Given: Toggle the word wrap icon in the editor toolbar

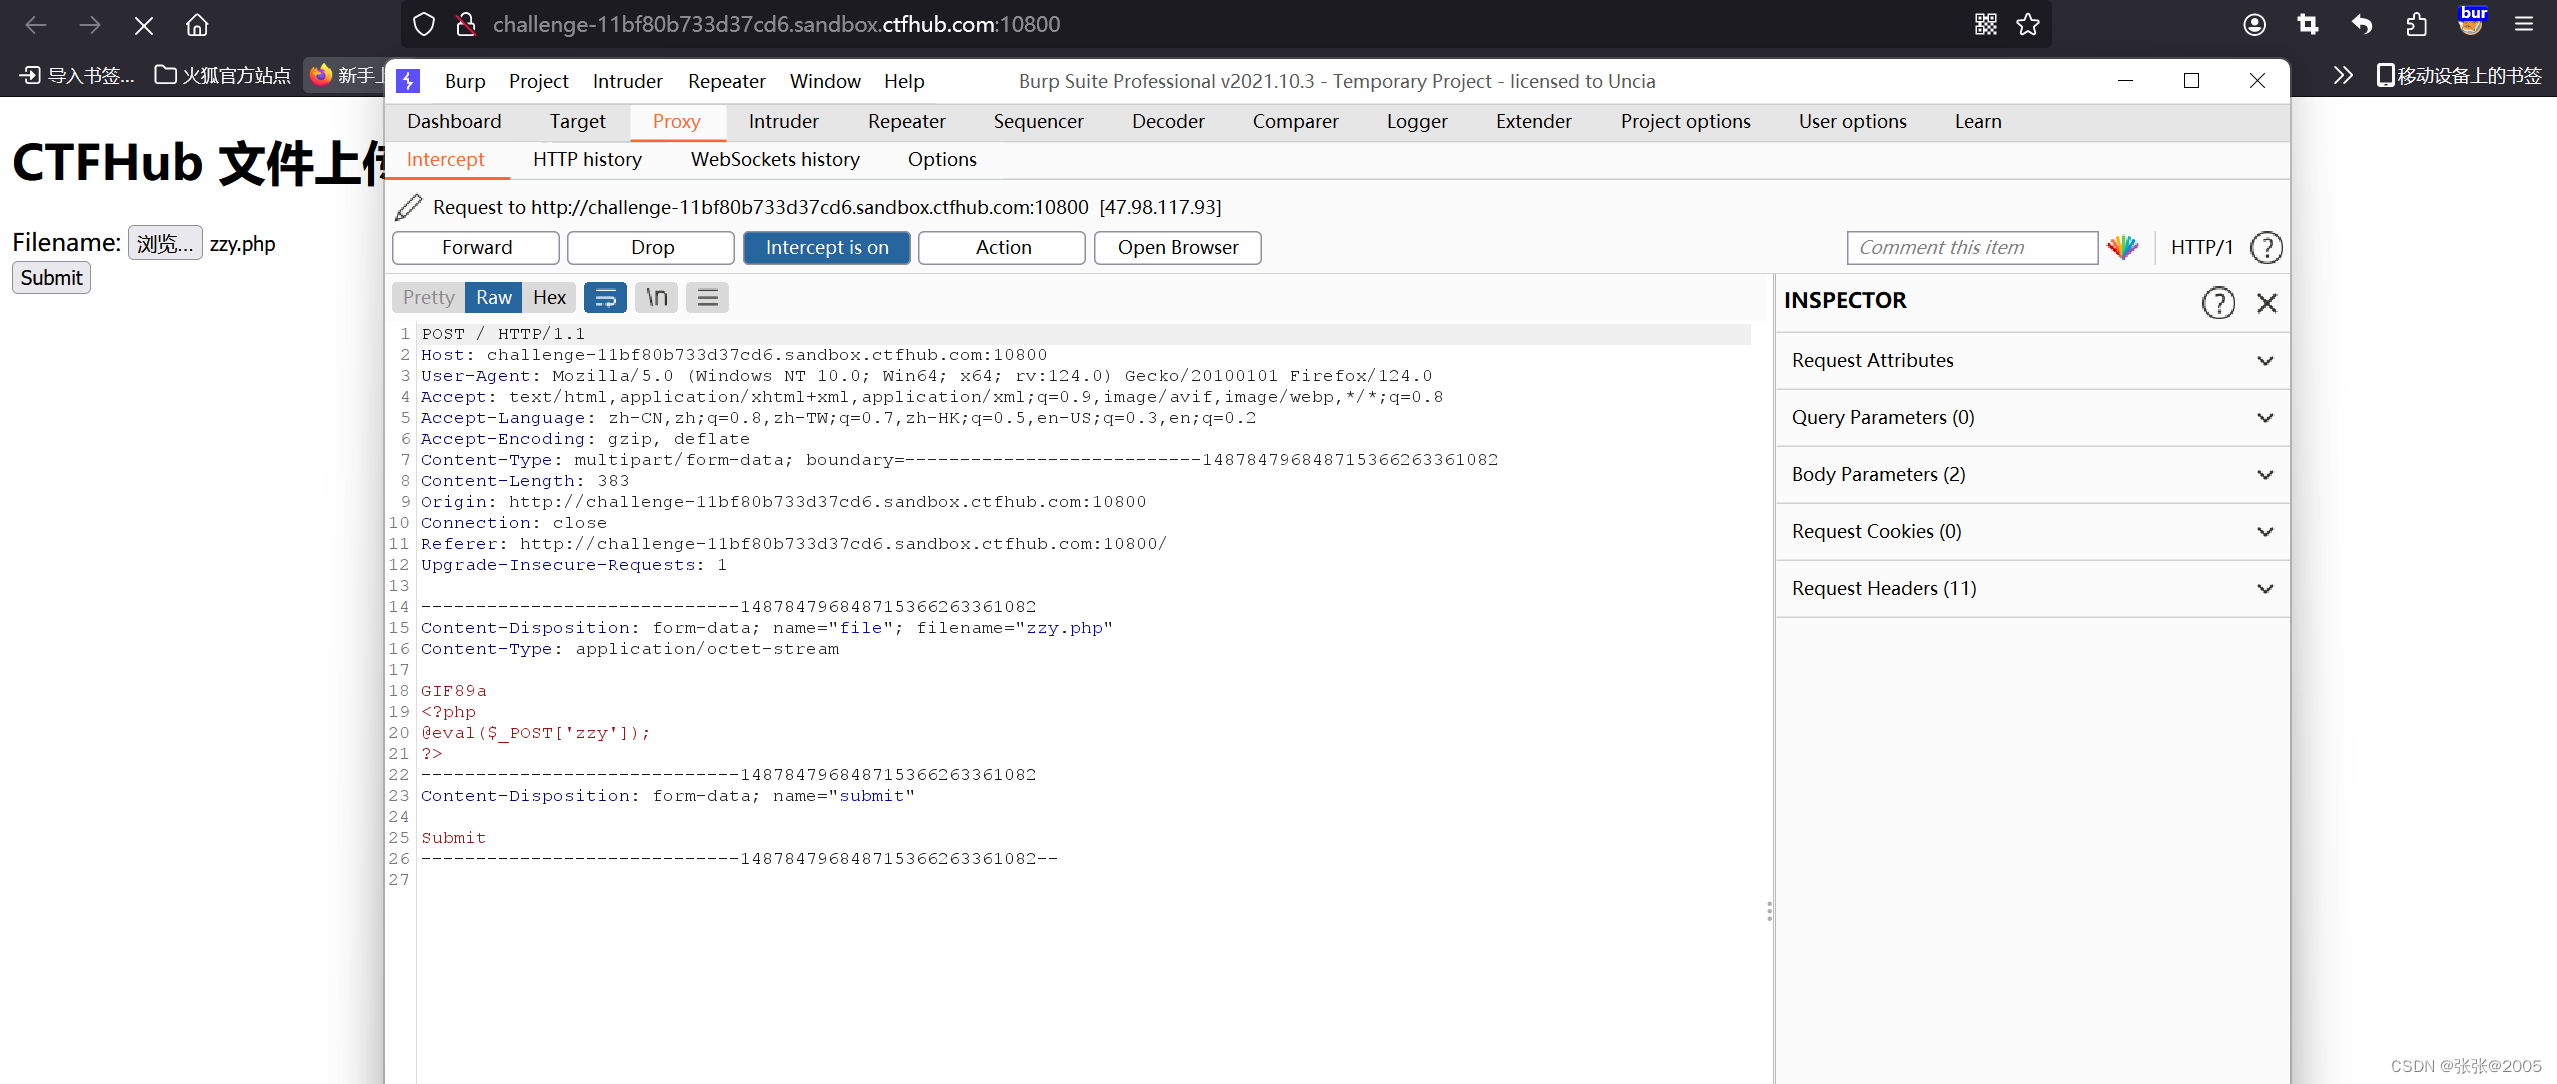Looking at the screenshot, I should tap(605, 297).
